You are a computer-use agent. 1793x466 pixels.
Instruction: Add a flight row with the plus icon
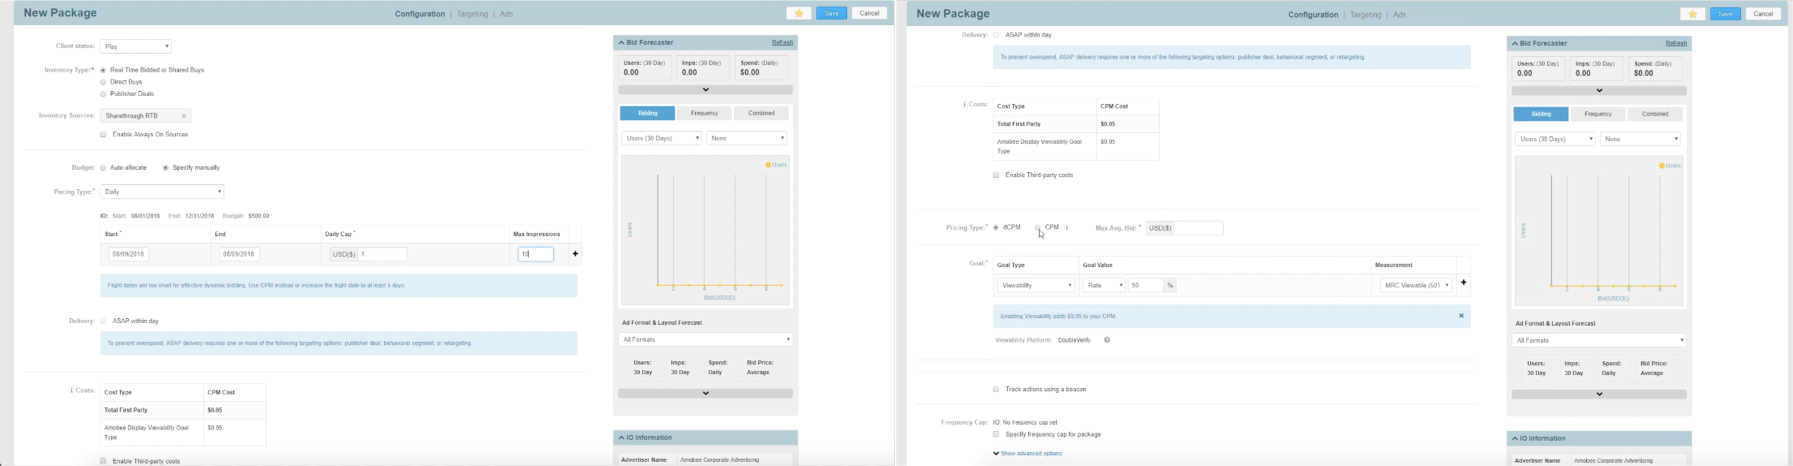pos(575,254)
